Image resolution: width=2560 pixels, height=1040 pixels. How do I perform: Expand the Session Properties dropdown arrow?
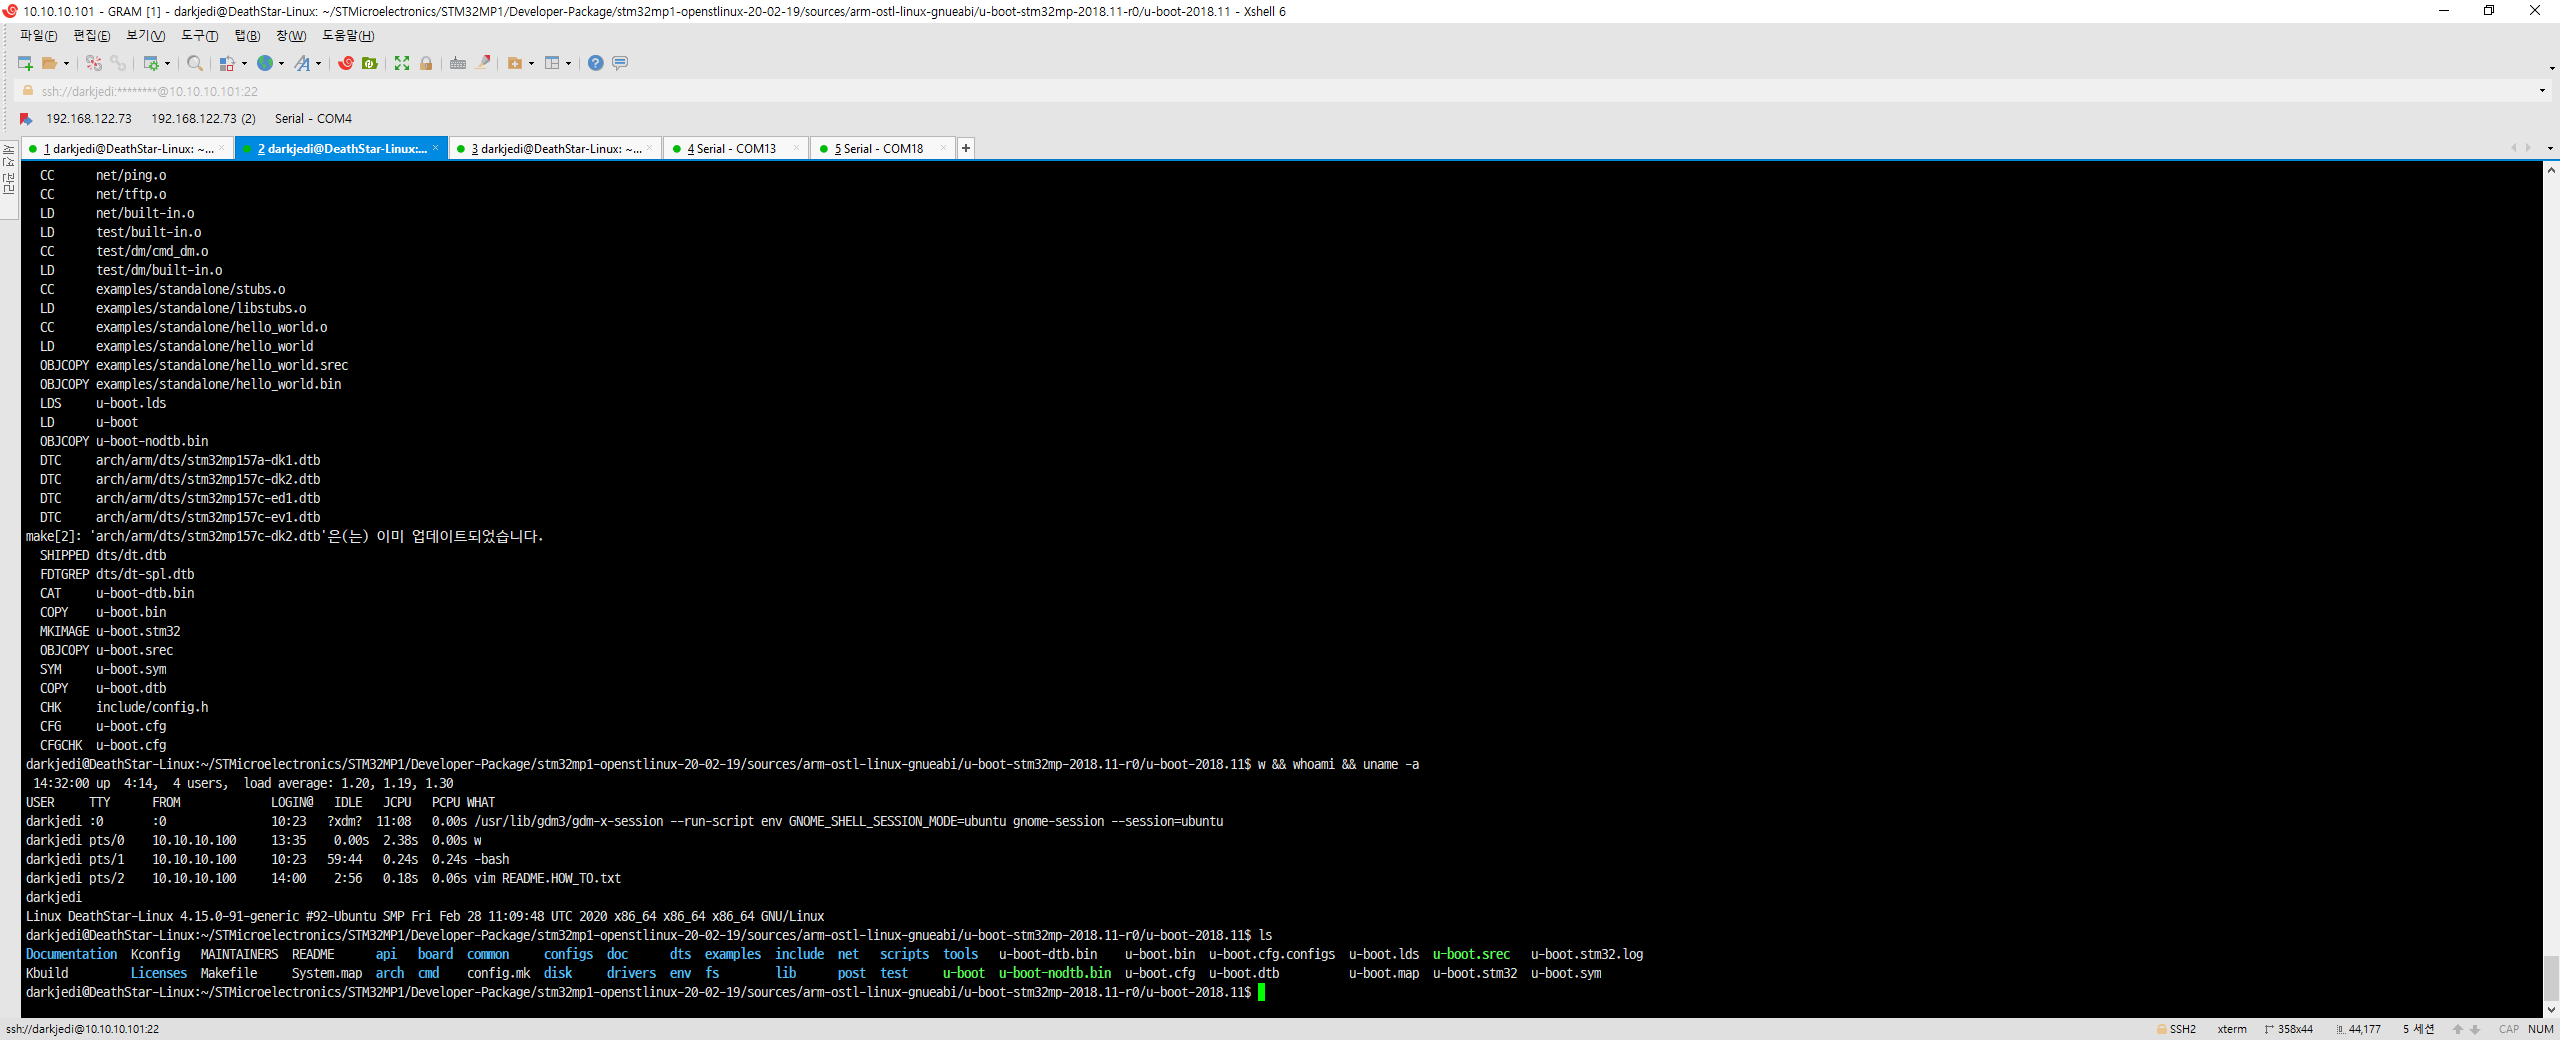pyautogui.click(x=168, y=64)
